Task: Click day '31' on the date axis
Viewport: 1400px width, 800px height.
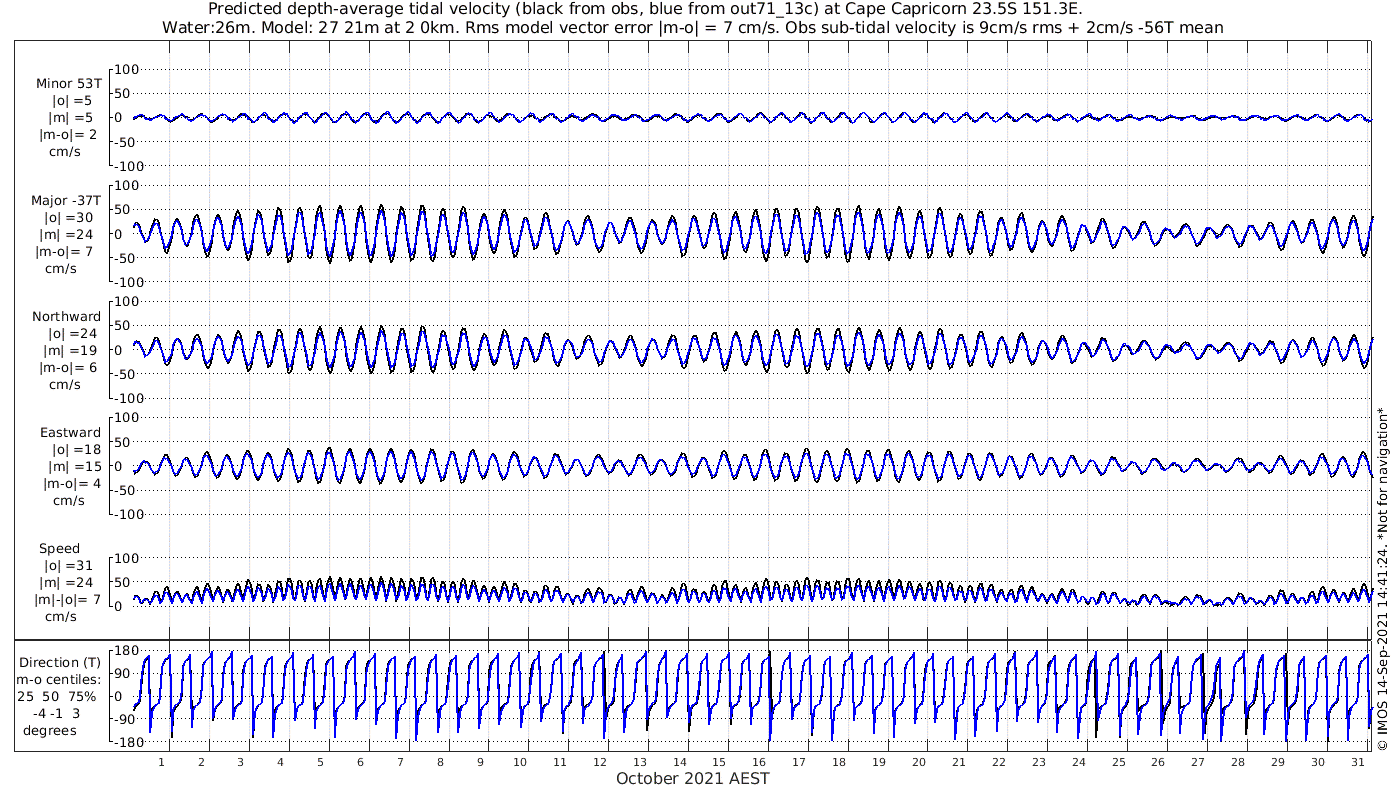Action: [1357, 762]
